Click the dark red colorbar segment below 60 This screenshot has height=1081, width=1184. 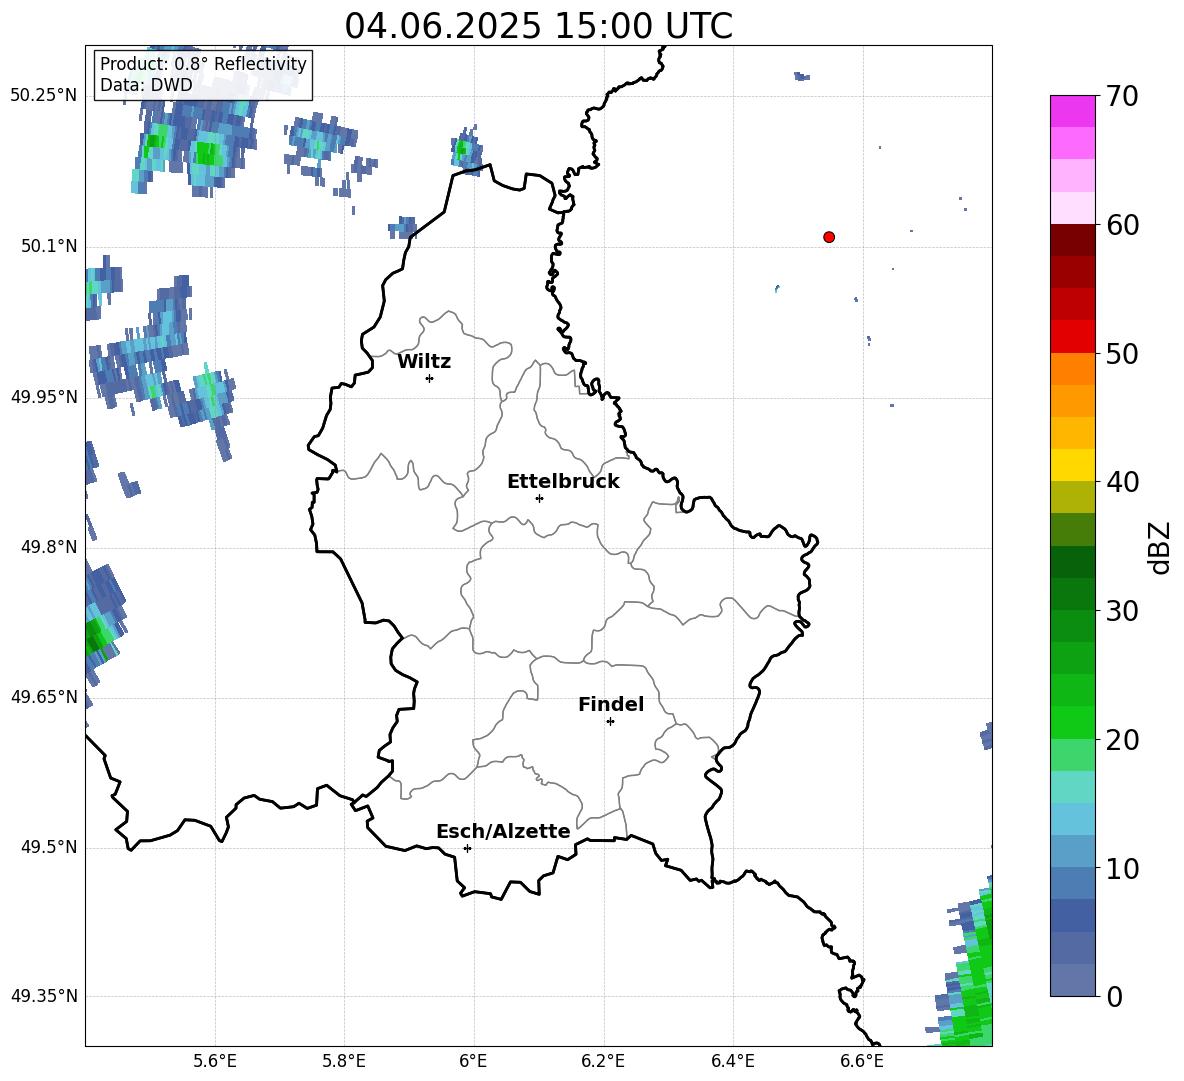(1072, 240)
